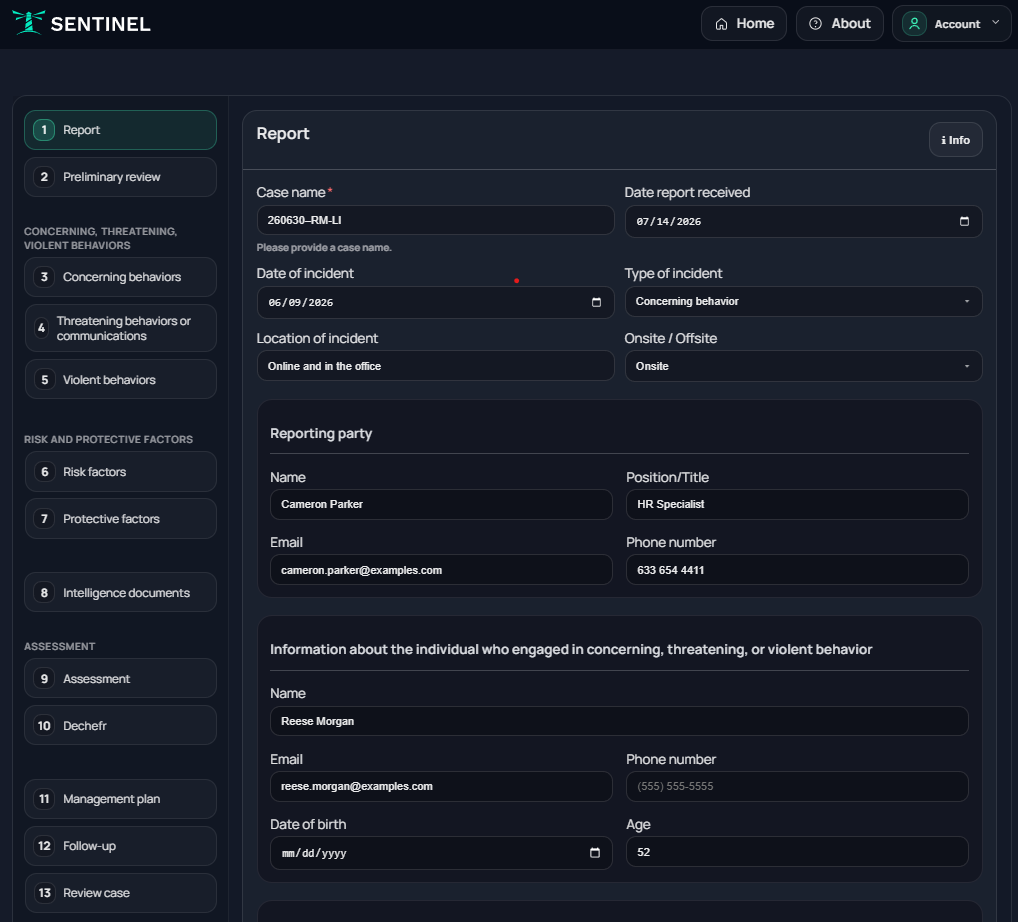
Task: Click step number 1 badge for Report
Action: [x=44, y=130]
